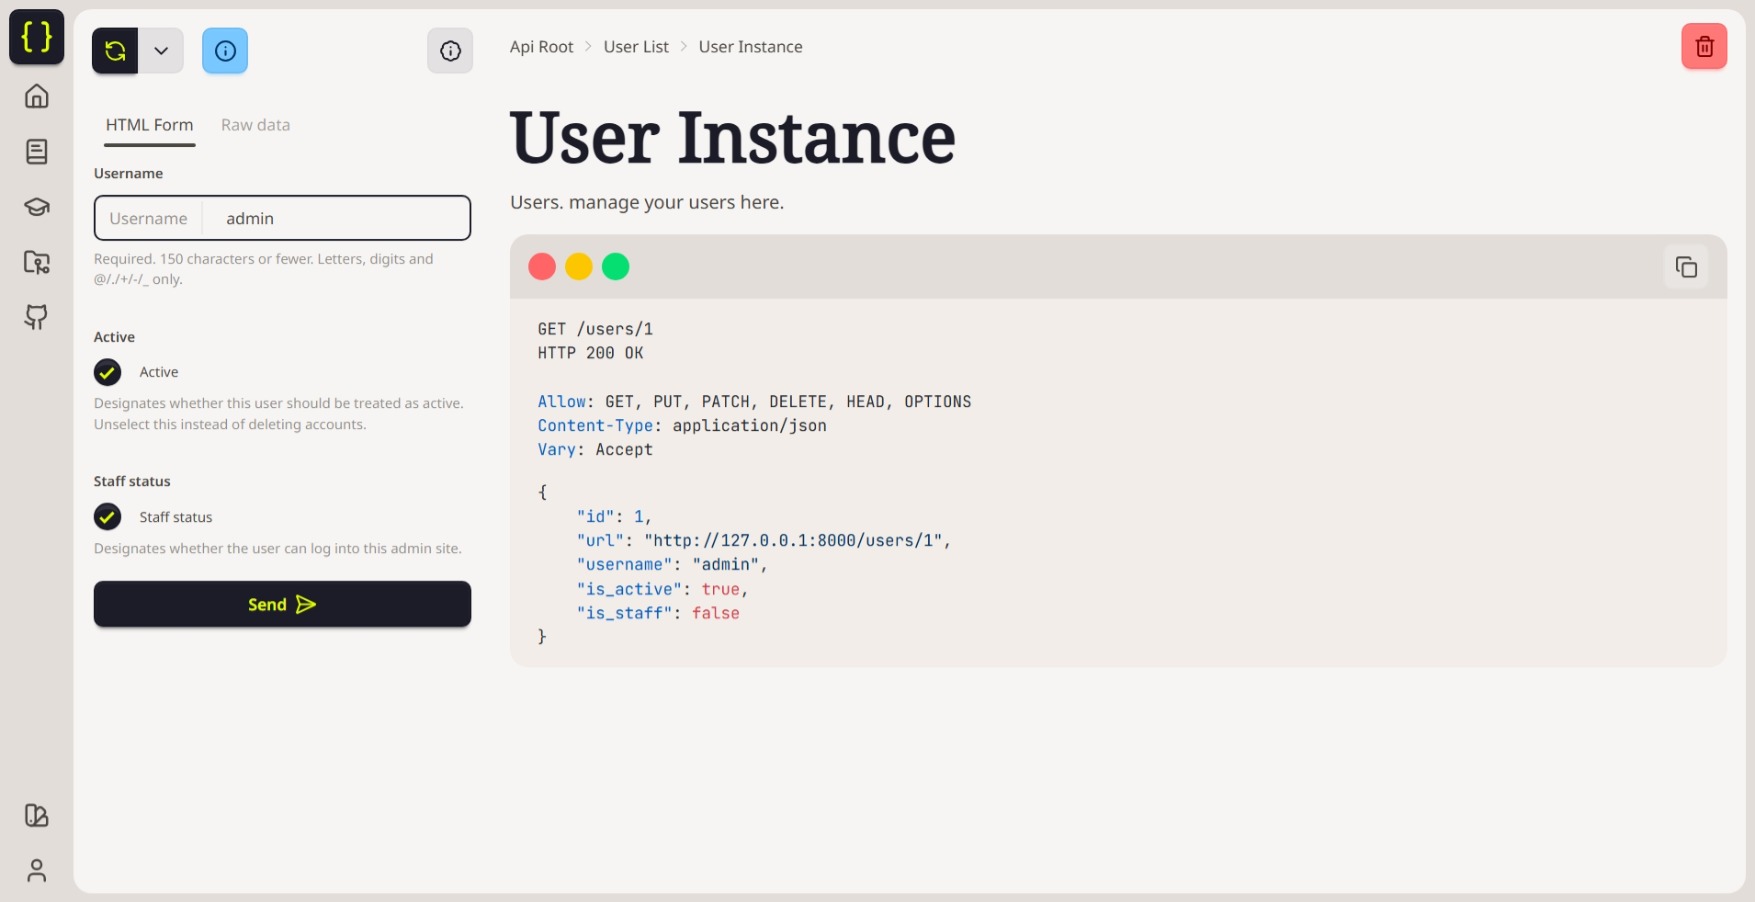Click the refresh GET request button
This screenshot has height=902, width=1755.
coord(115,51)
